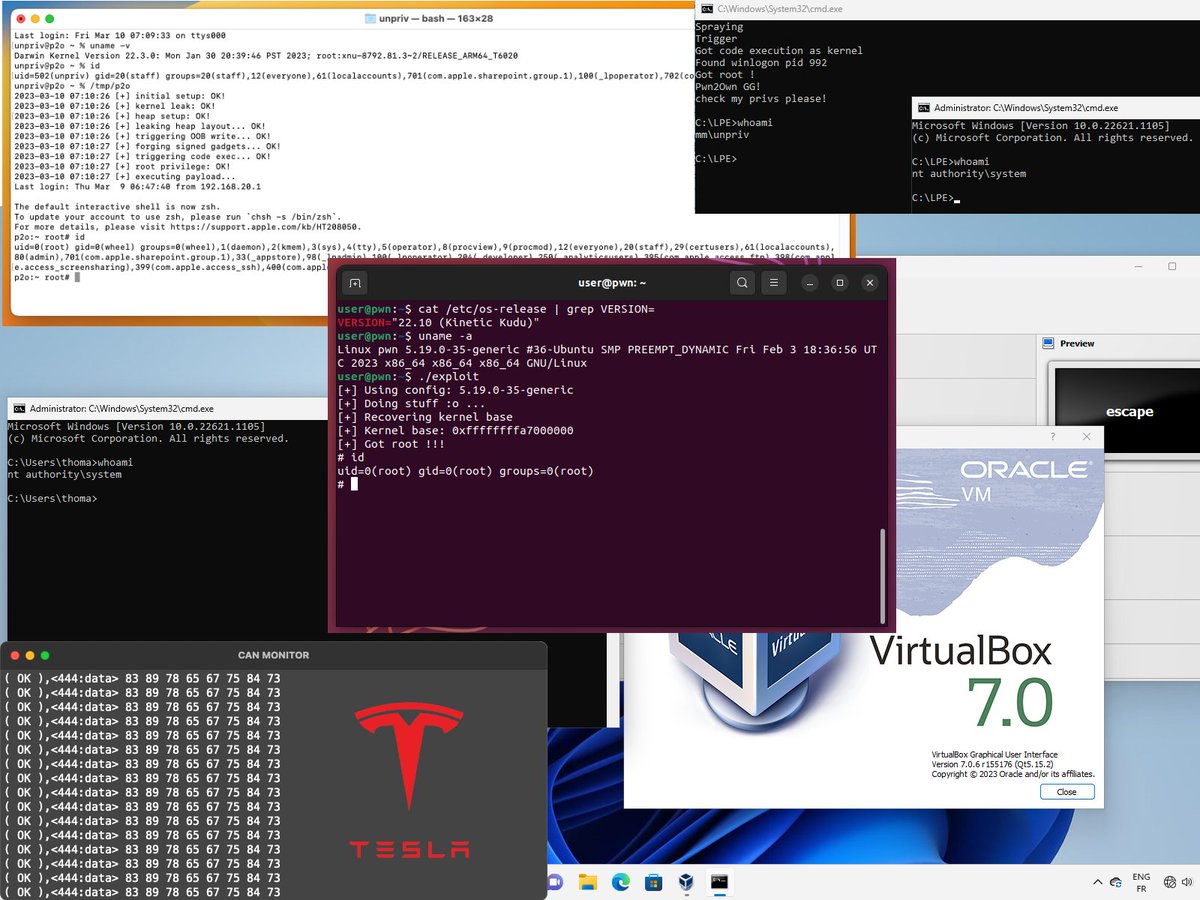Viewport: 1200px width, 900px height.
Task: Click 'nt authority\system' in C:\Users\thoma window
Action: 64,475
